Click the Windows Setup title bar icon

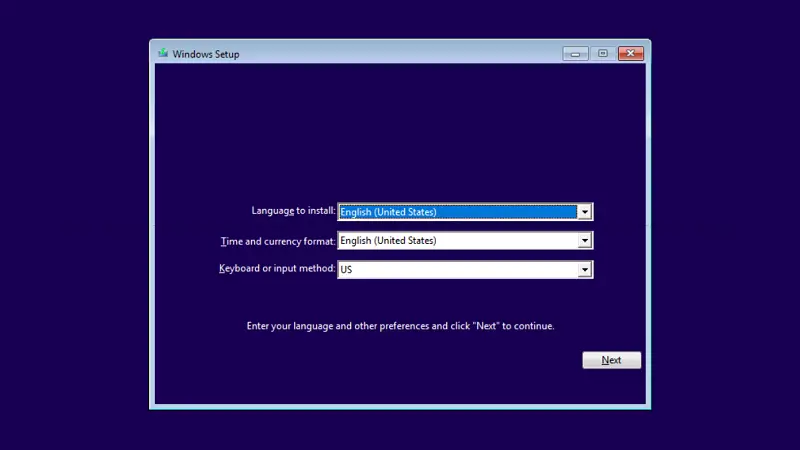(x=162, y=53)
